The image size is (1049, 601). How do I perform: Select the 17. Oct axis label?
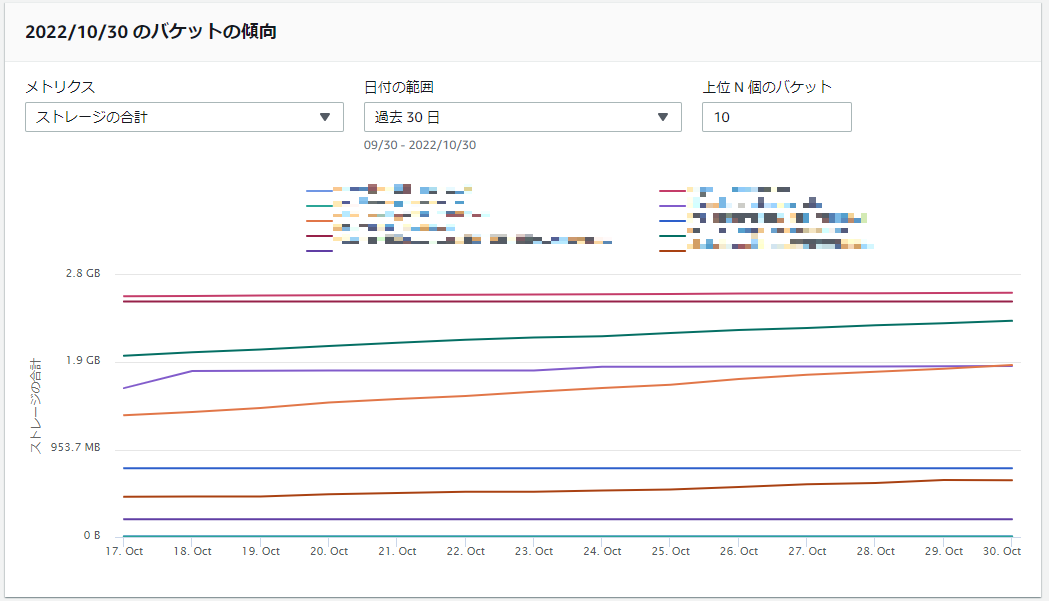tap(126, 550)
